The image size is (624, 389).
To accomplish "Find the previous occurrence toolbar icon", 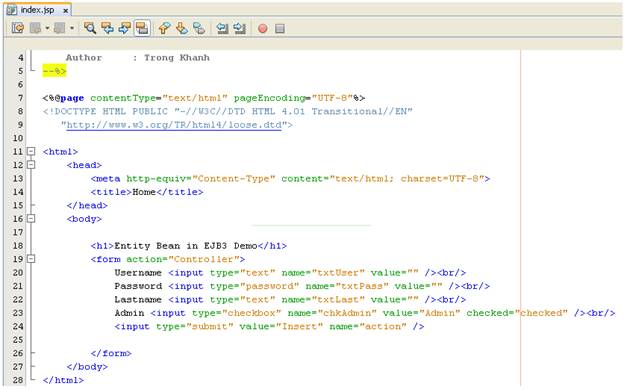I will coord(107,28).
